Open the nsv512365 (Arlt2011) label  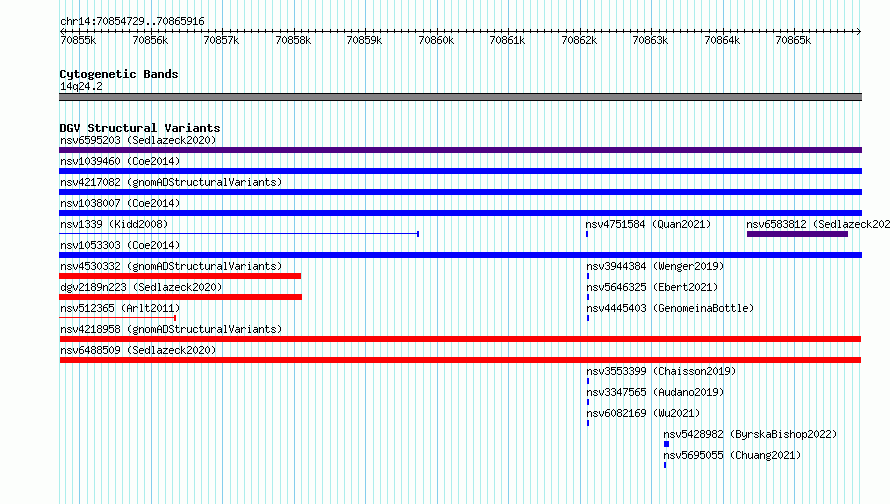(x=120, y=308)
